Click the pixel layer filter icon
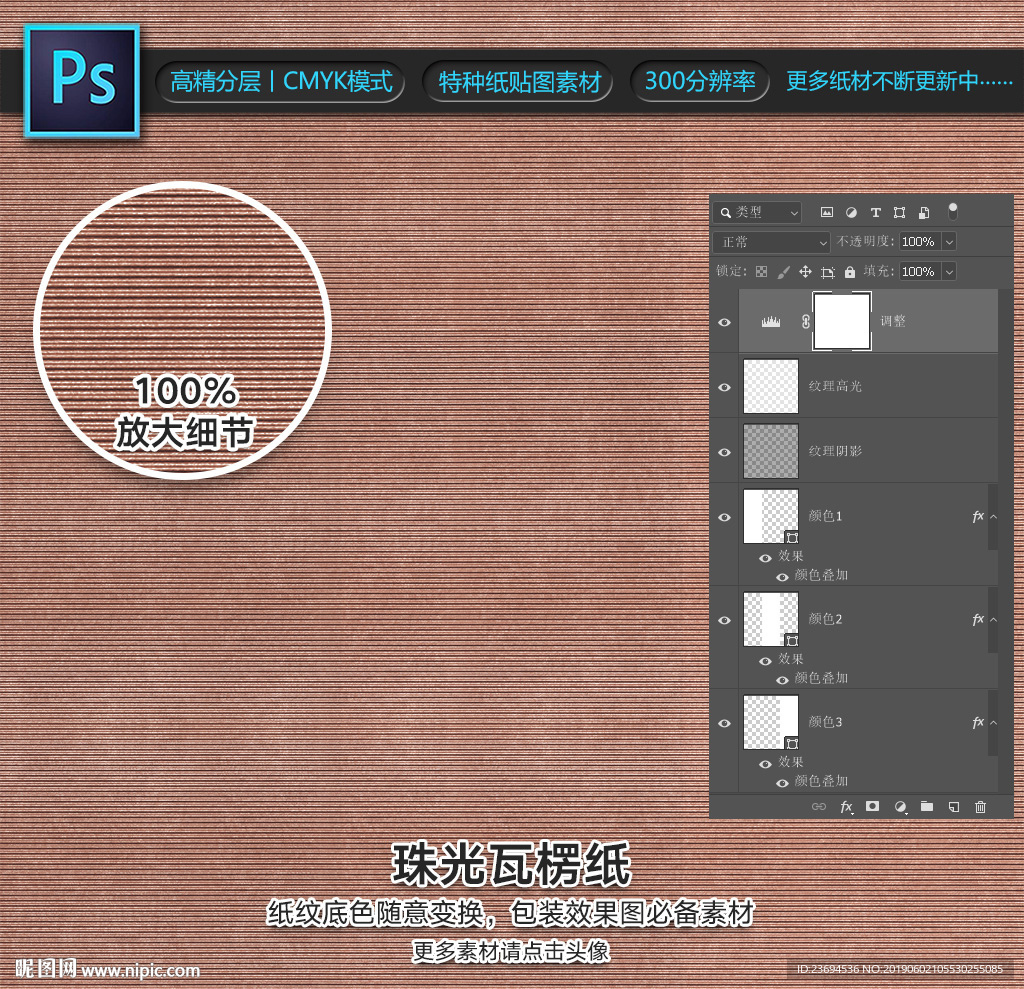This screenshot has height=989, width=1024. [827, 212]
